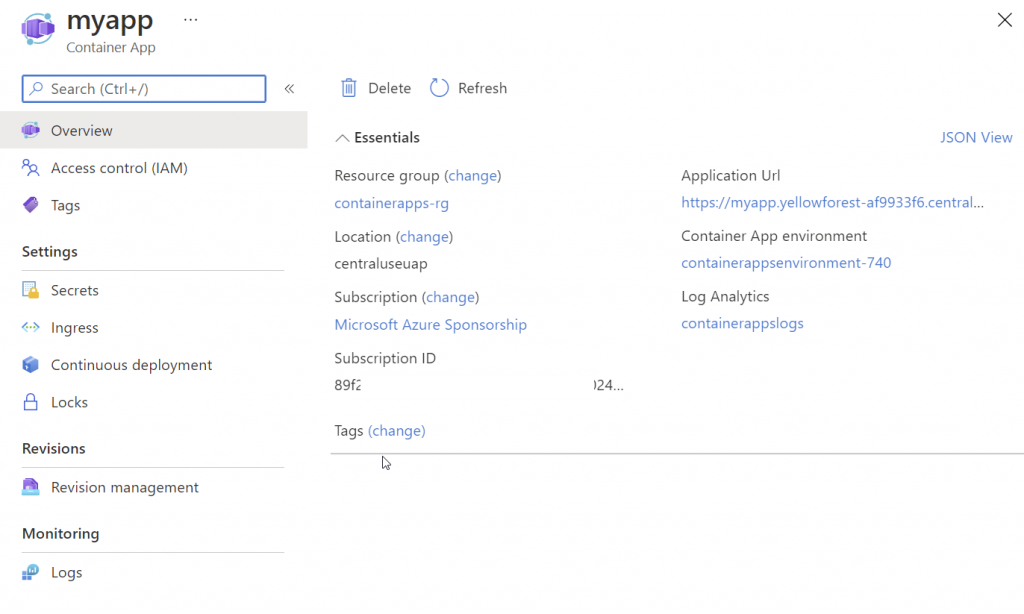Click the Logs monitoring icon

click(x=31, y=572)
